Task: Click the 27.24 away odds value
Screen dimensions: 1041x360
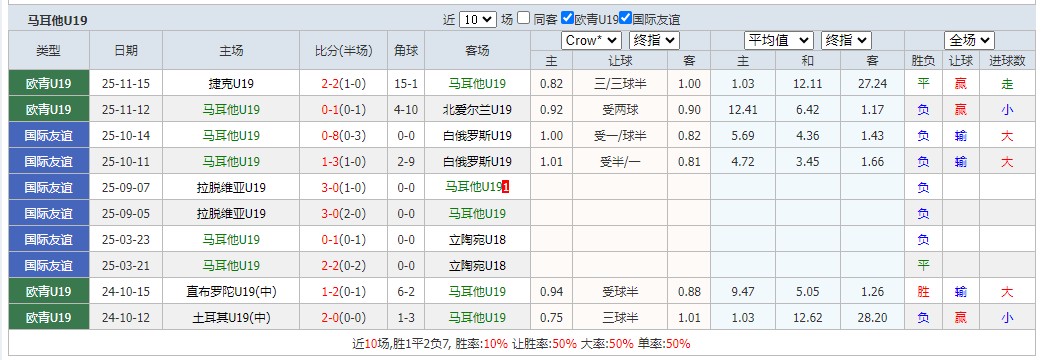Action: point(872,84)
